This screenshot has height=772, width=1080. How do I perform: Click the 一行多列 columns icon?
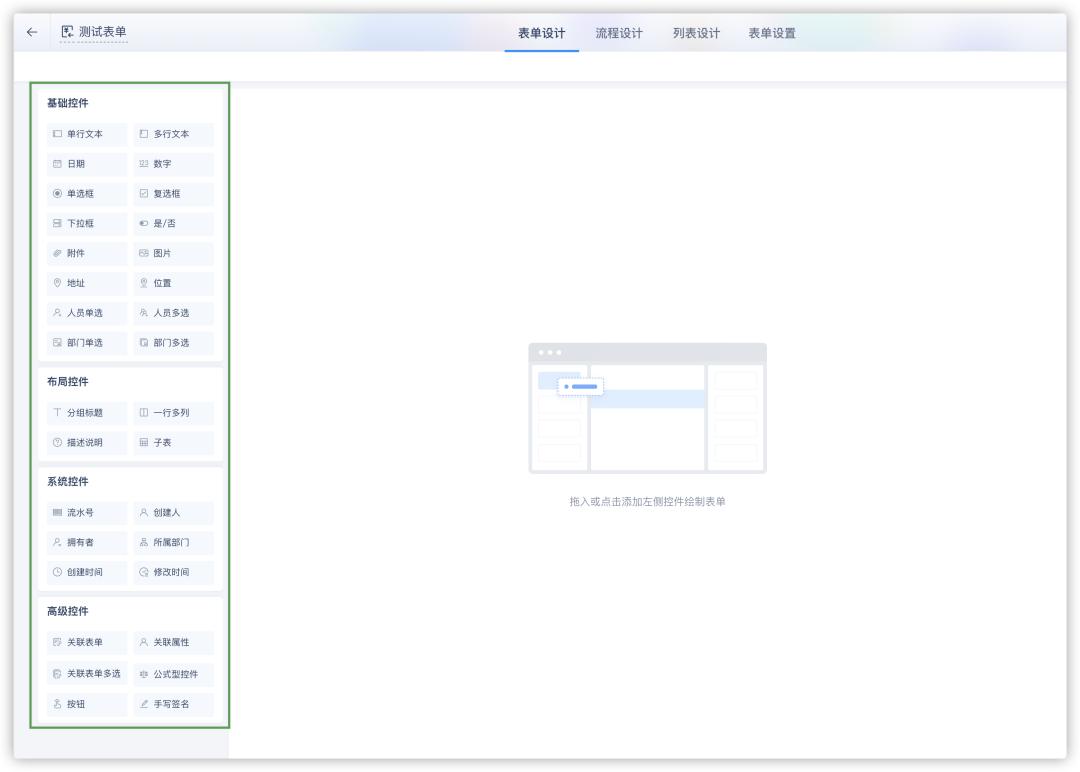point(144,413)
